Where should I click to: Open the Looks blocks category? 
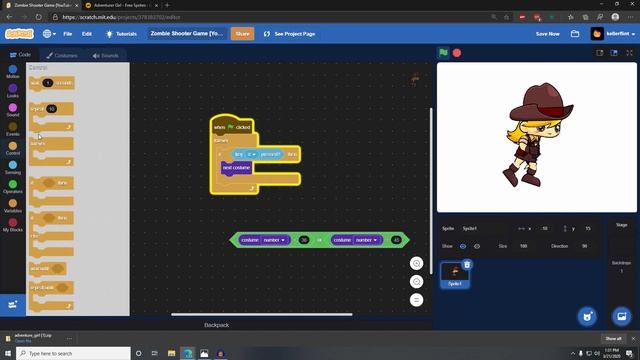click(x=13, y=91)
